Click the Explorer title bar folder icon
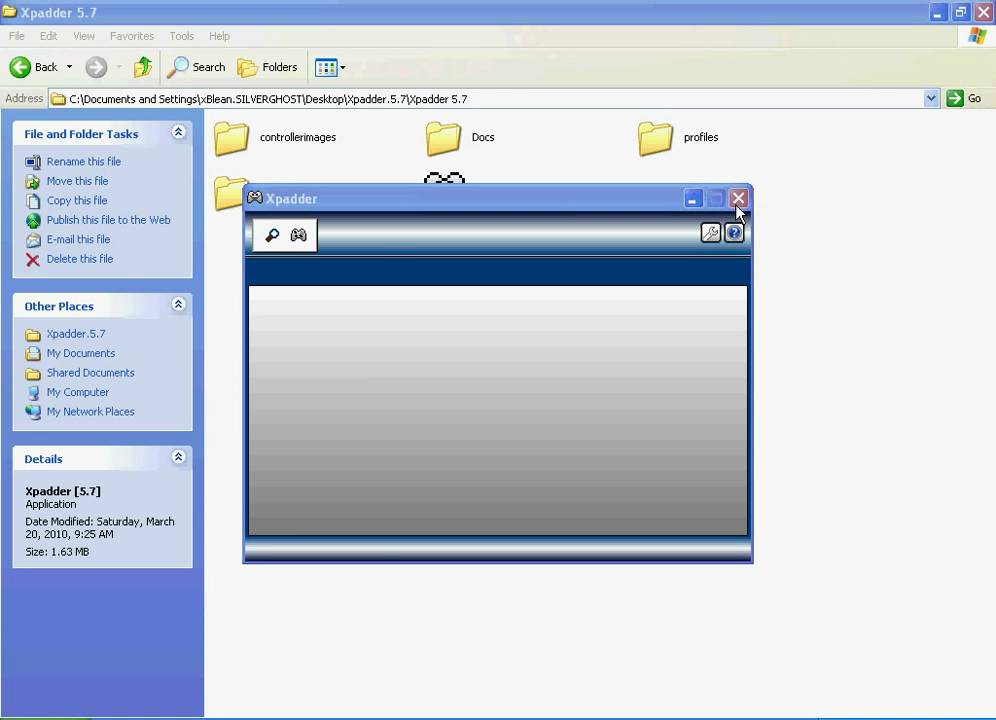The image size is (996, 720). pyautogui.click(x=9, y=11)
